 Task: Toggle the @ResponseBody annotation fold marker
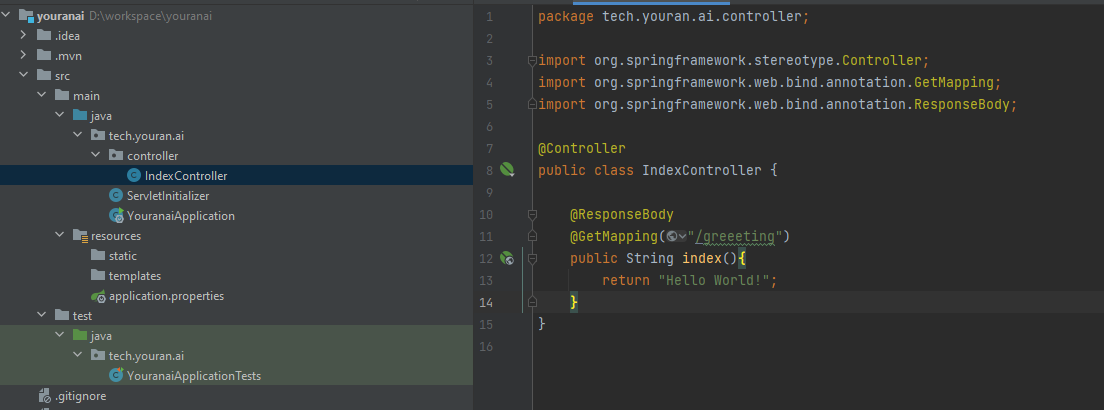(532, 214)
